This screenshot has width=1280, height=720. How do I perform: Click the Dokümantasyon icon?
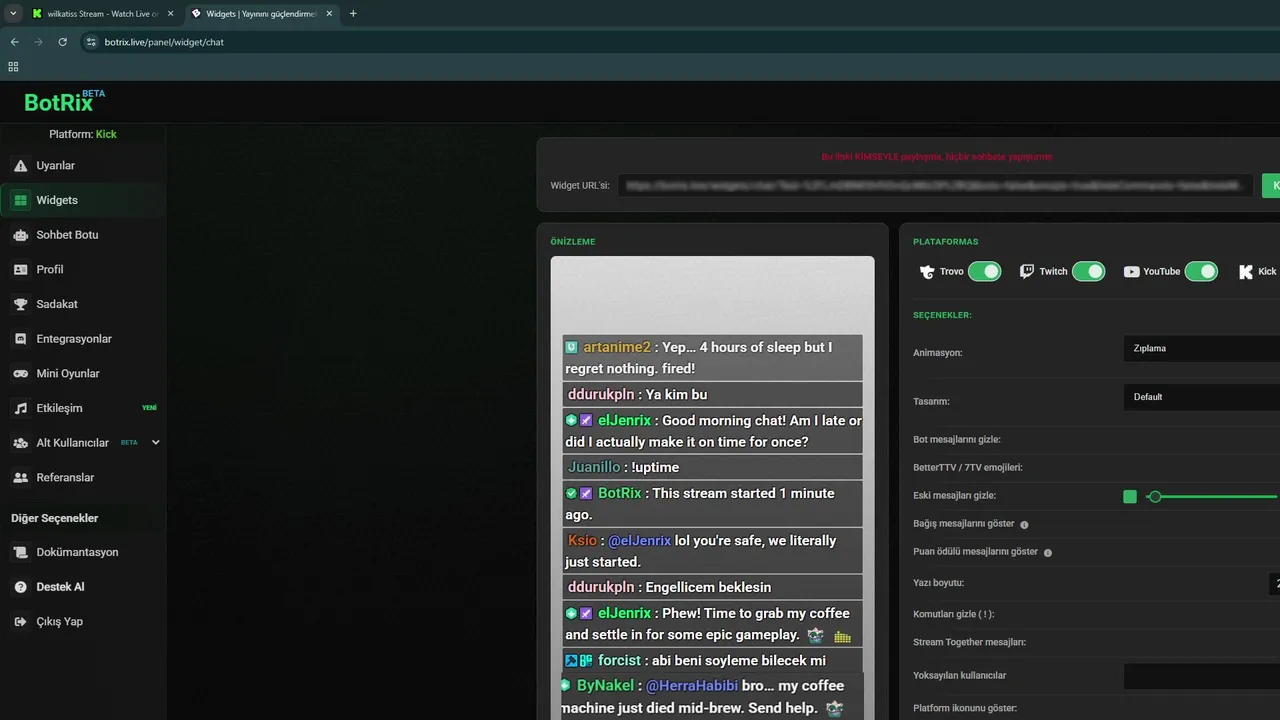pyautogui.click(x=20, y=552)
